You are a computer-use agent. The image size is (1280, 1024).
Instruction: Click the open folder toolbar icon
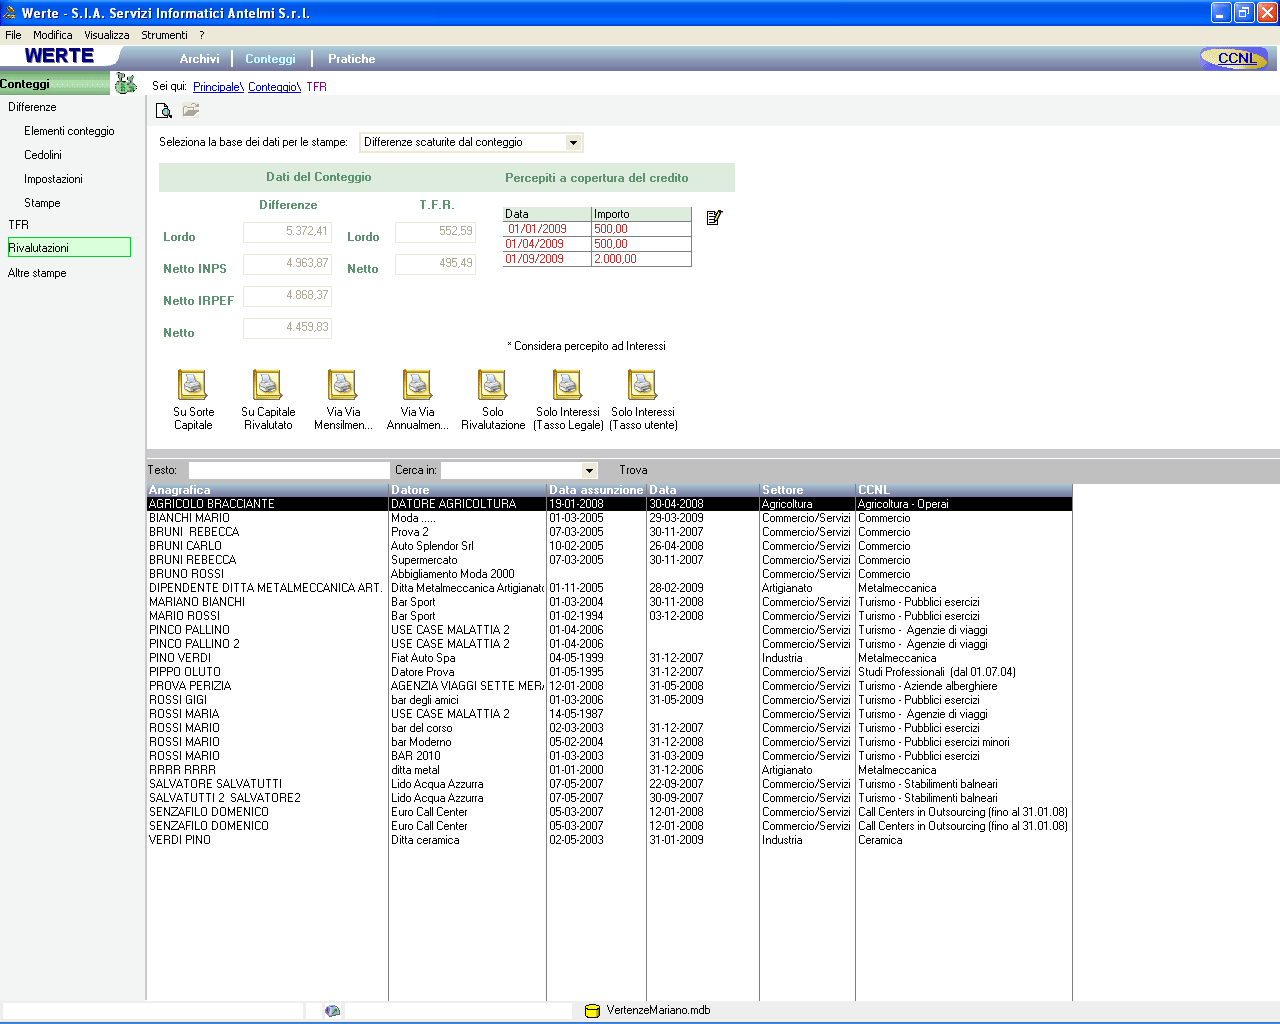(x=191, y=110)
